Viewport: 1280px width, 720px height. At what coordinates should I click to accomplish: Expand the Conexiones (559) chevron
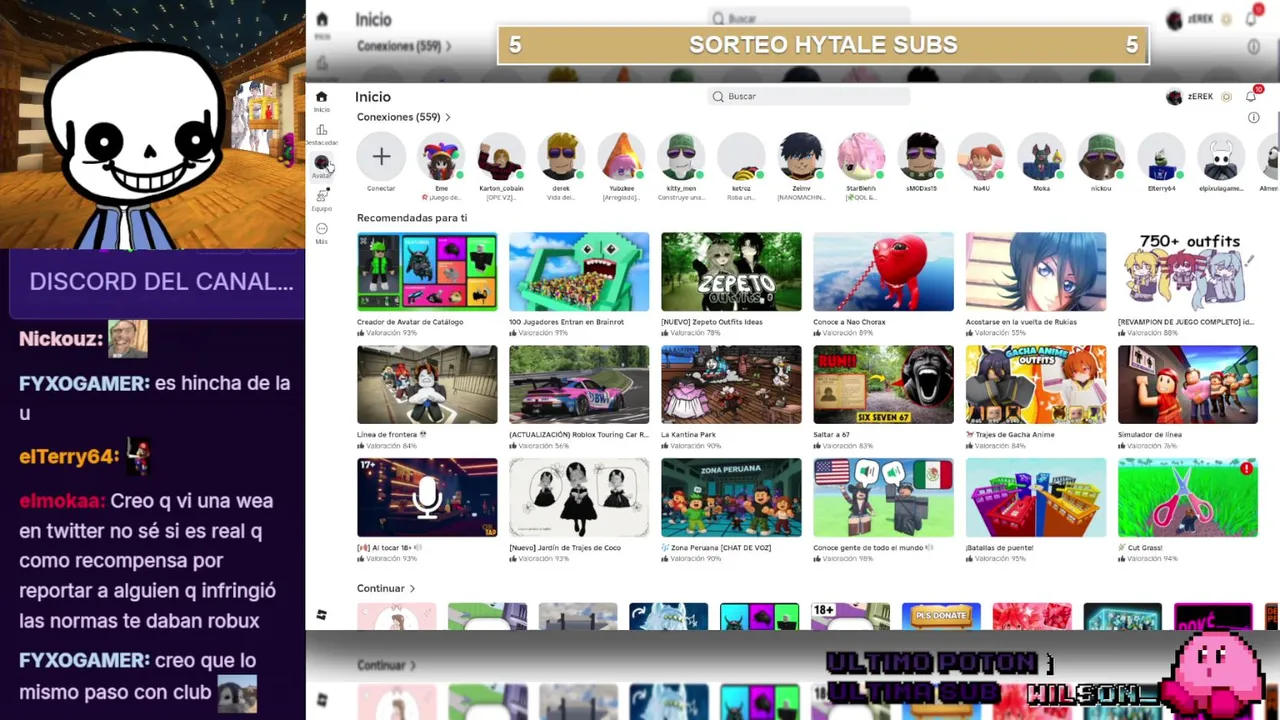(x=448, y=117)
